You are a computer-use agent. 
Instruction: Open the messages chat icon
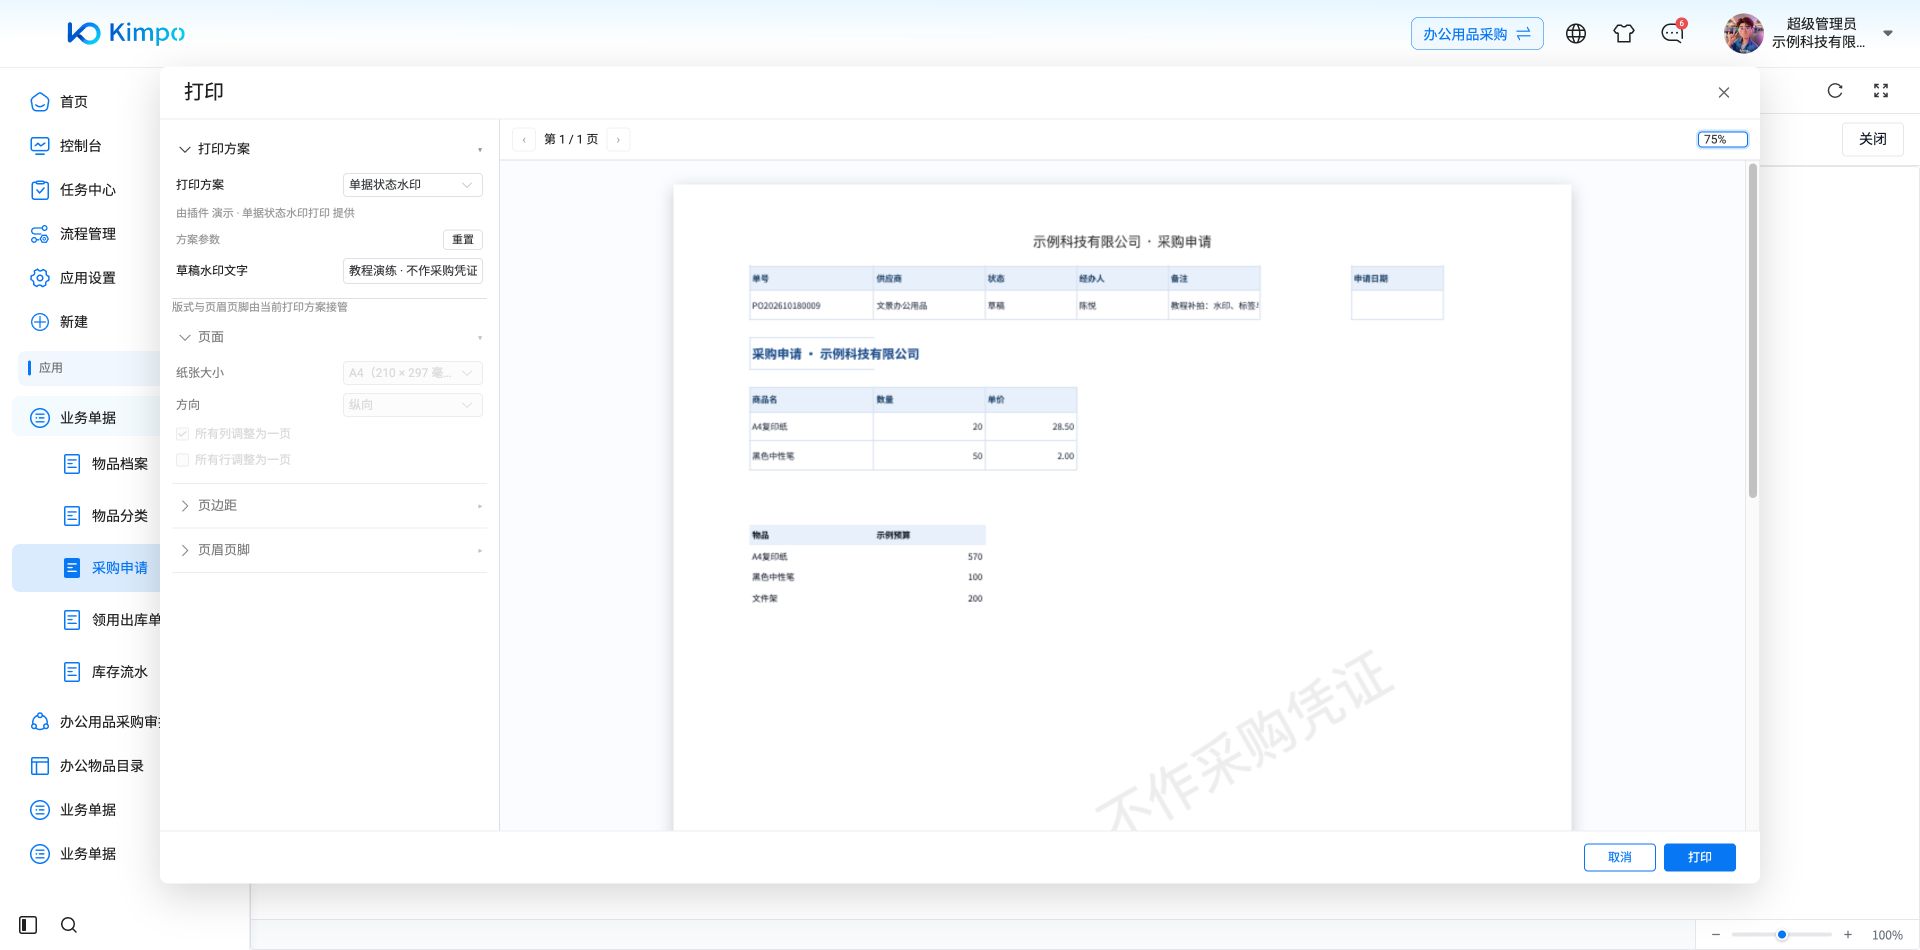point(1672,34)
